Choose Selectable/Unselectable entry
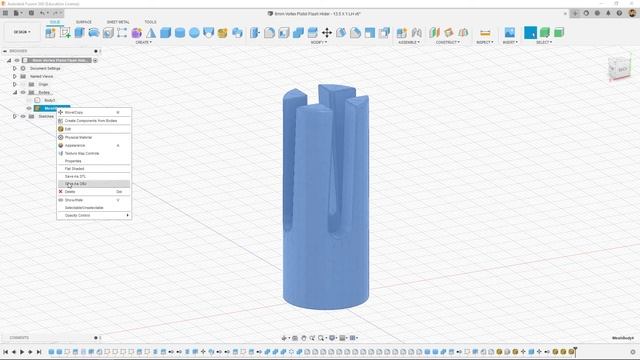 click(94, 208)
